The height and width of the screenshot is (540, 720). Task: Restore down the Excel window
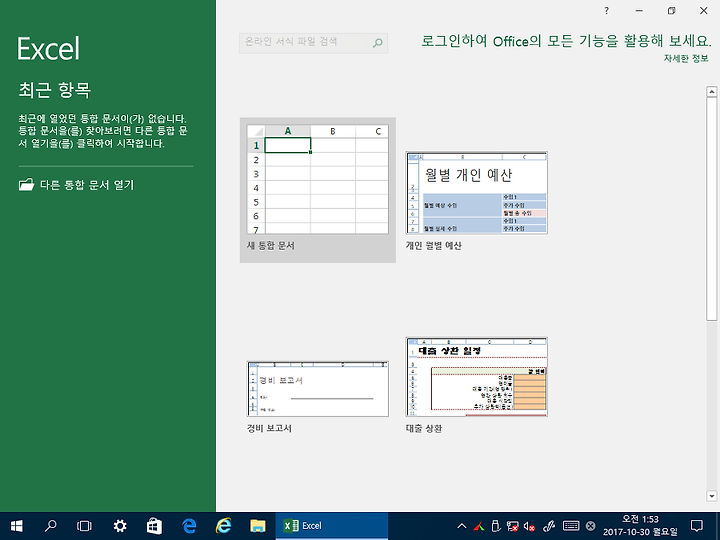(x=671, y=11)
